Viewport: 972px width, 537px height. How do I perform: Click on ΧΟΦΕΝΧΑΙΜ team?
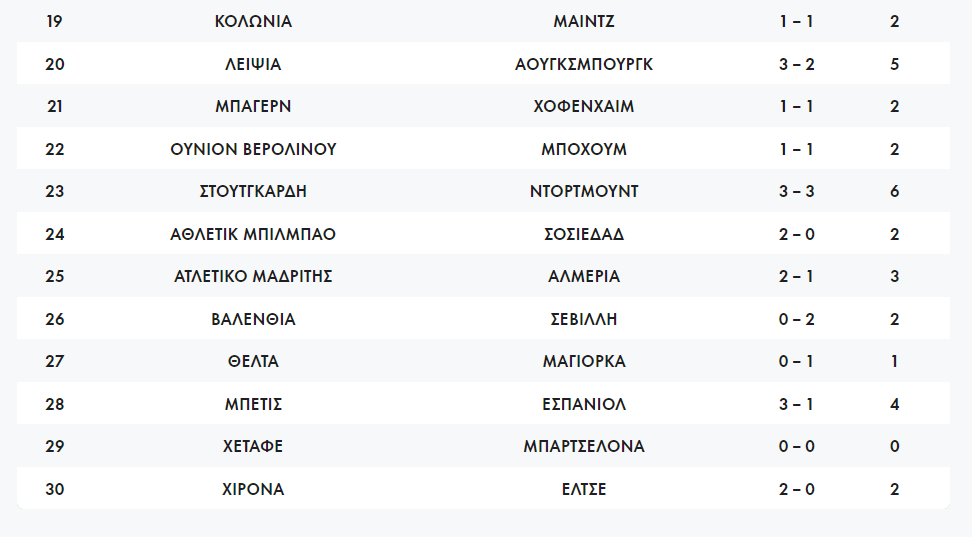pos(584,106)
